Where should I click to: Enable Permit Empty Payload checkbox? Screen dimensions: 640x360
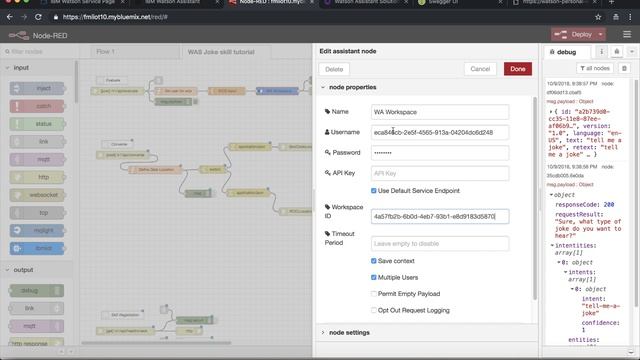pos(373,294)
